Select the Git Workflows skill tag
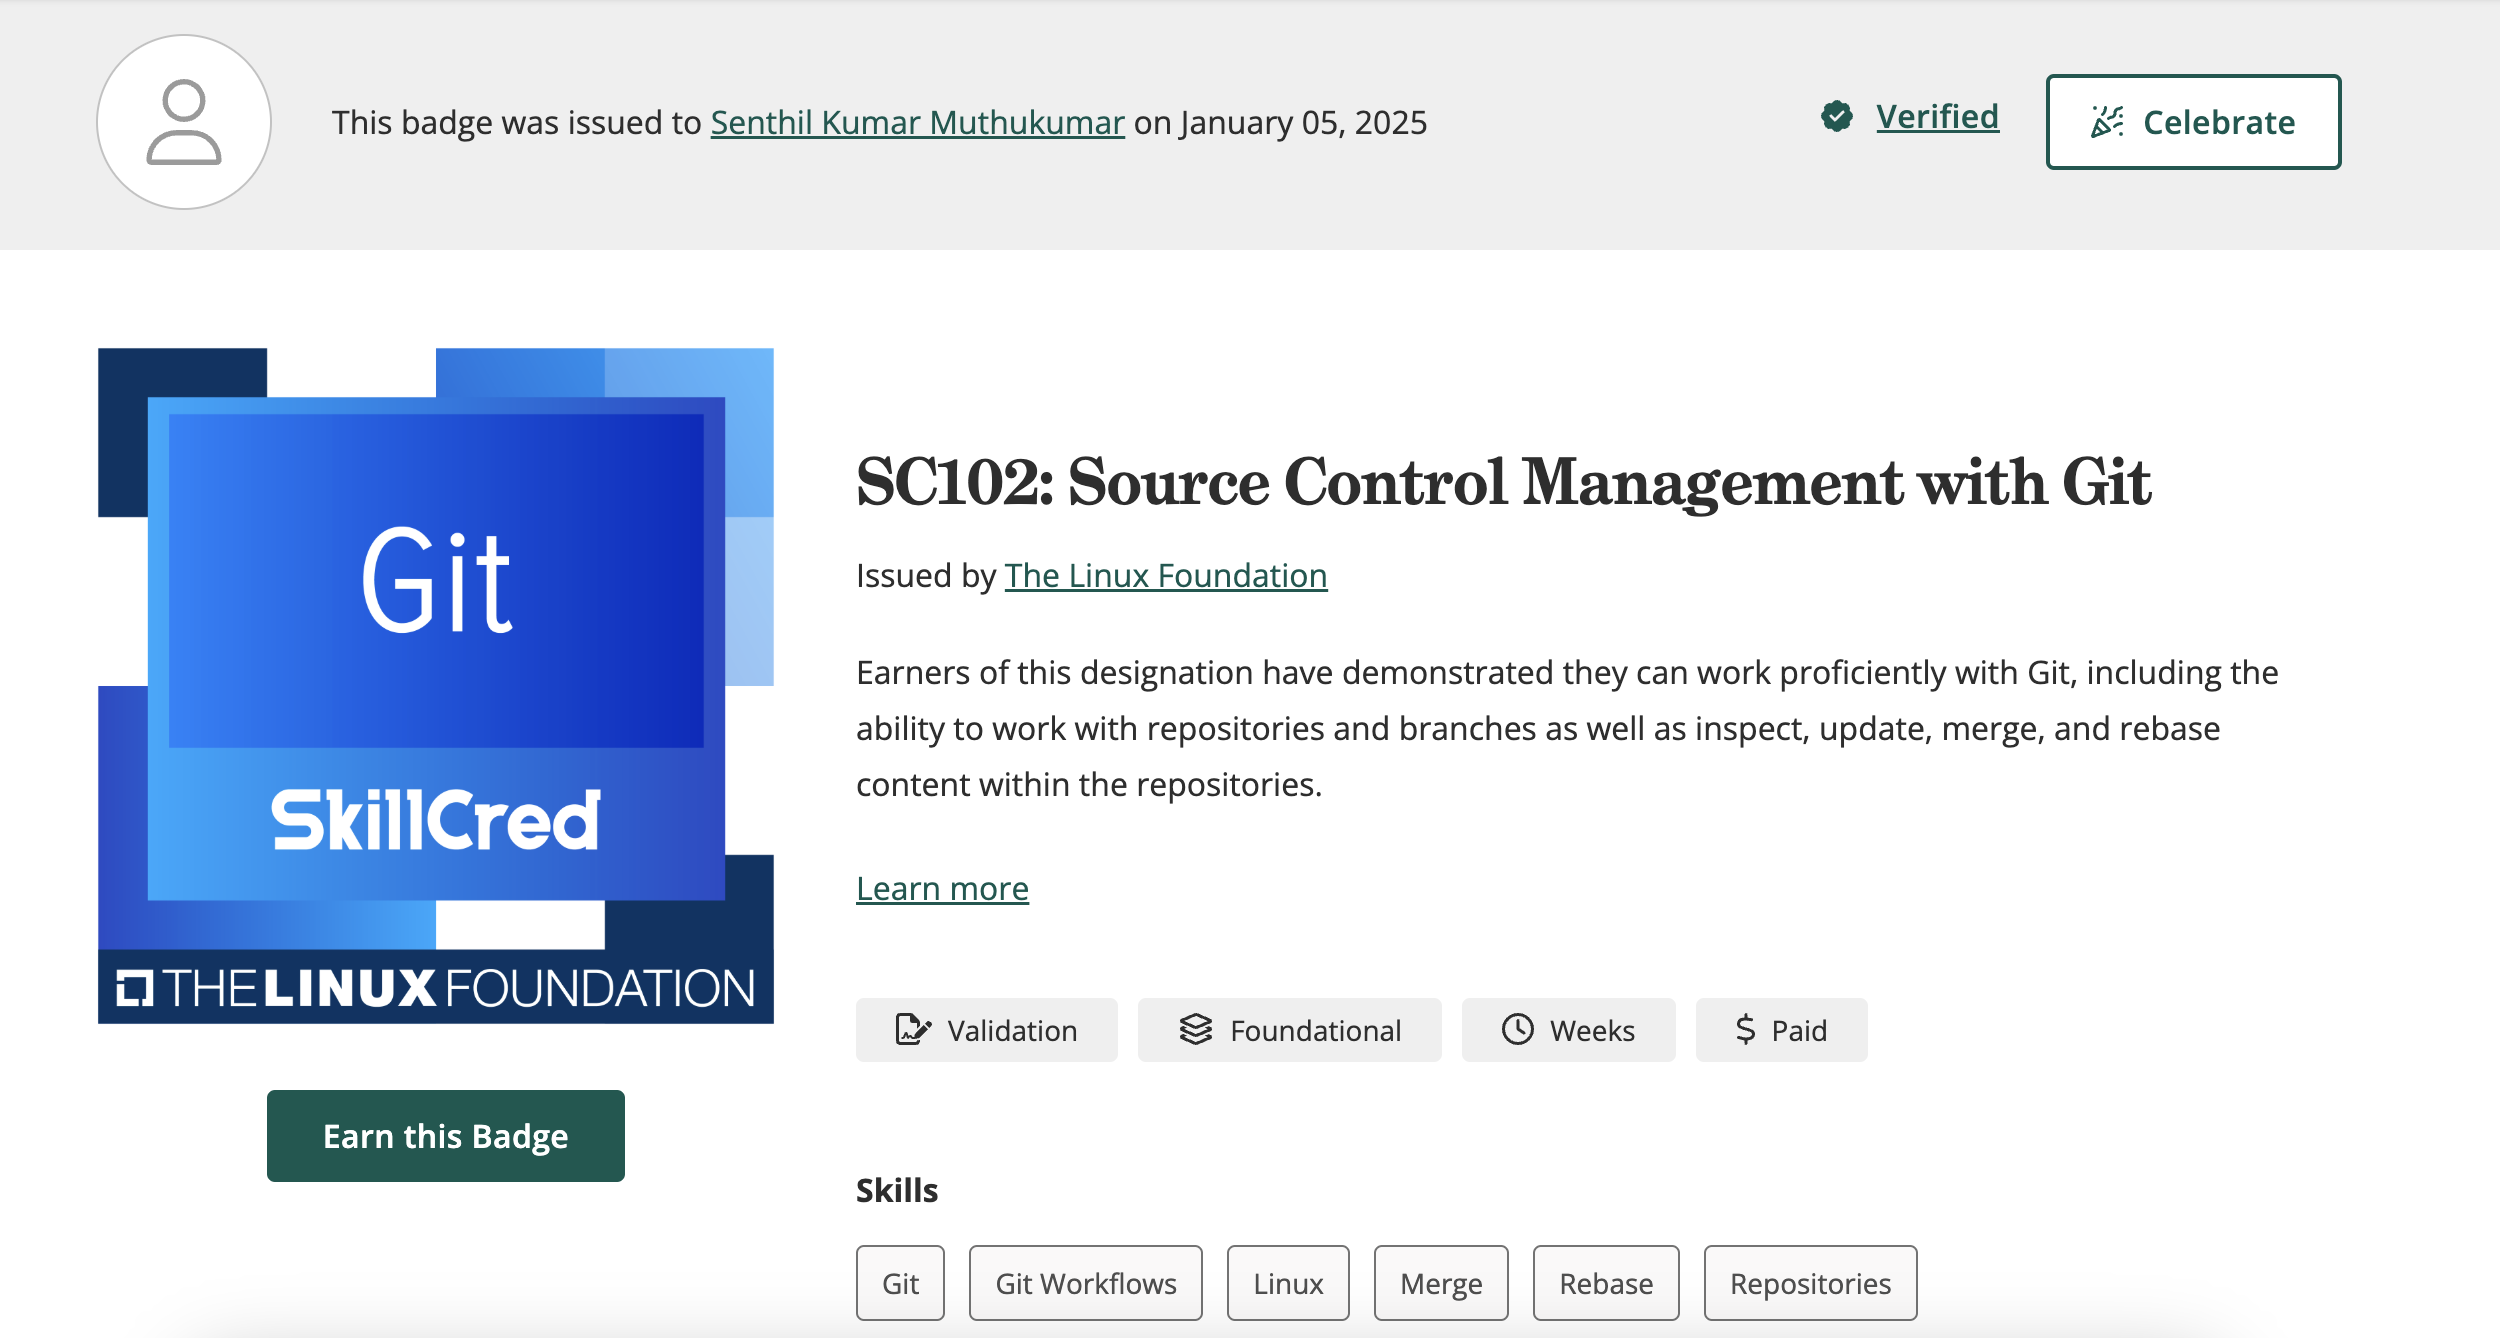This screenshot has width=2500, height=1338. coord(1085,1283)
